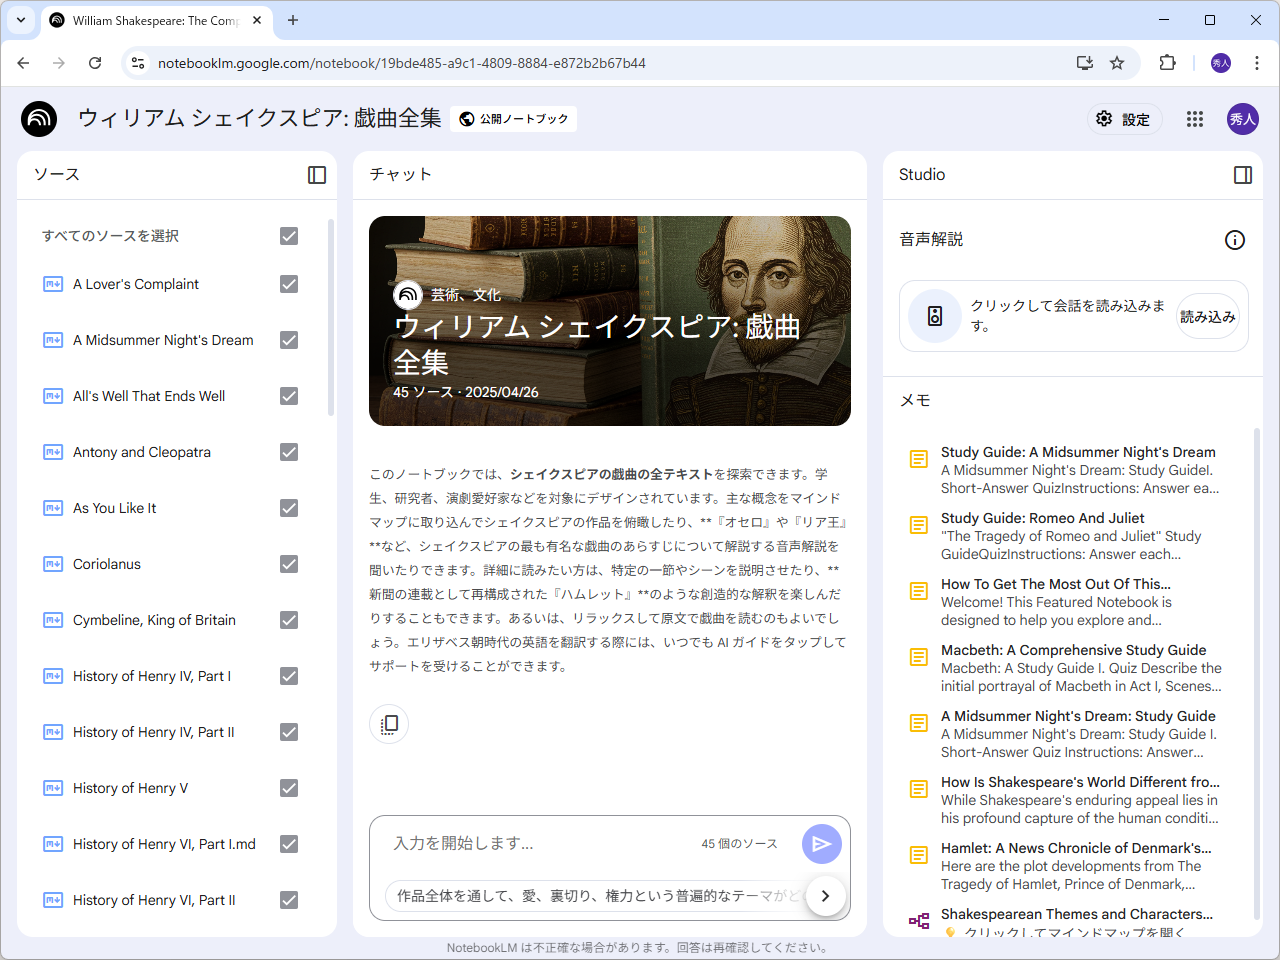Open the 設定 settings menu
Image resolution: width=1280 pixels, height=960 pixels.
coord(1124,119)
